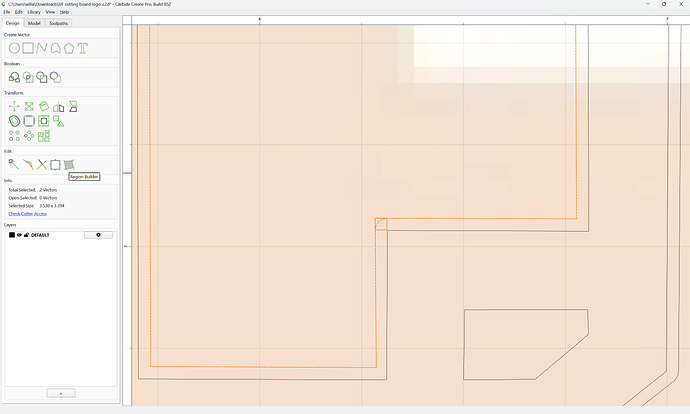Activate the Rotate transform tool
Viewport: 690px width, 414px height.
point(44,106)
